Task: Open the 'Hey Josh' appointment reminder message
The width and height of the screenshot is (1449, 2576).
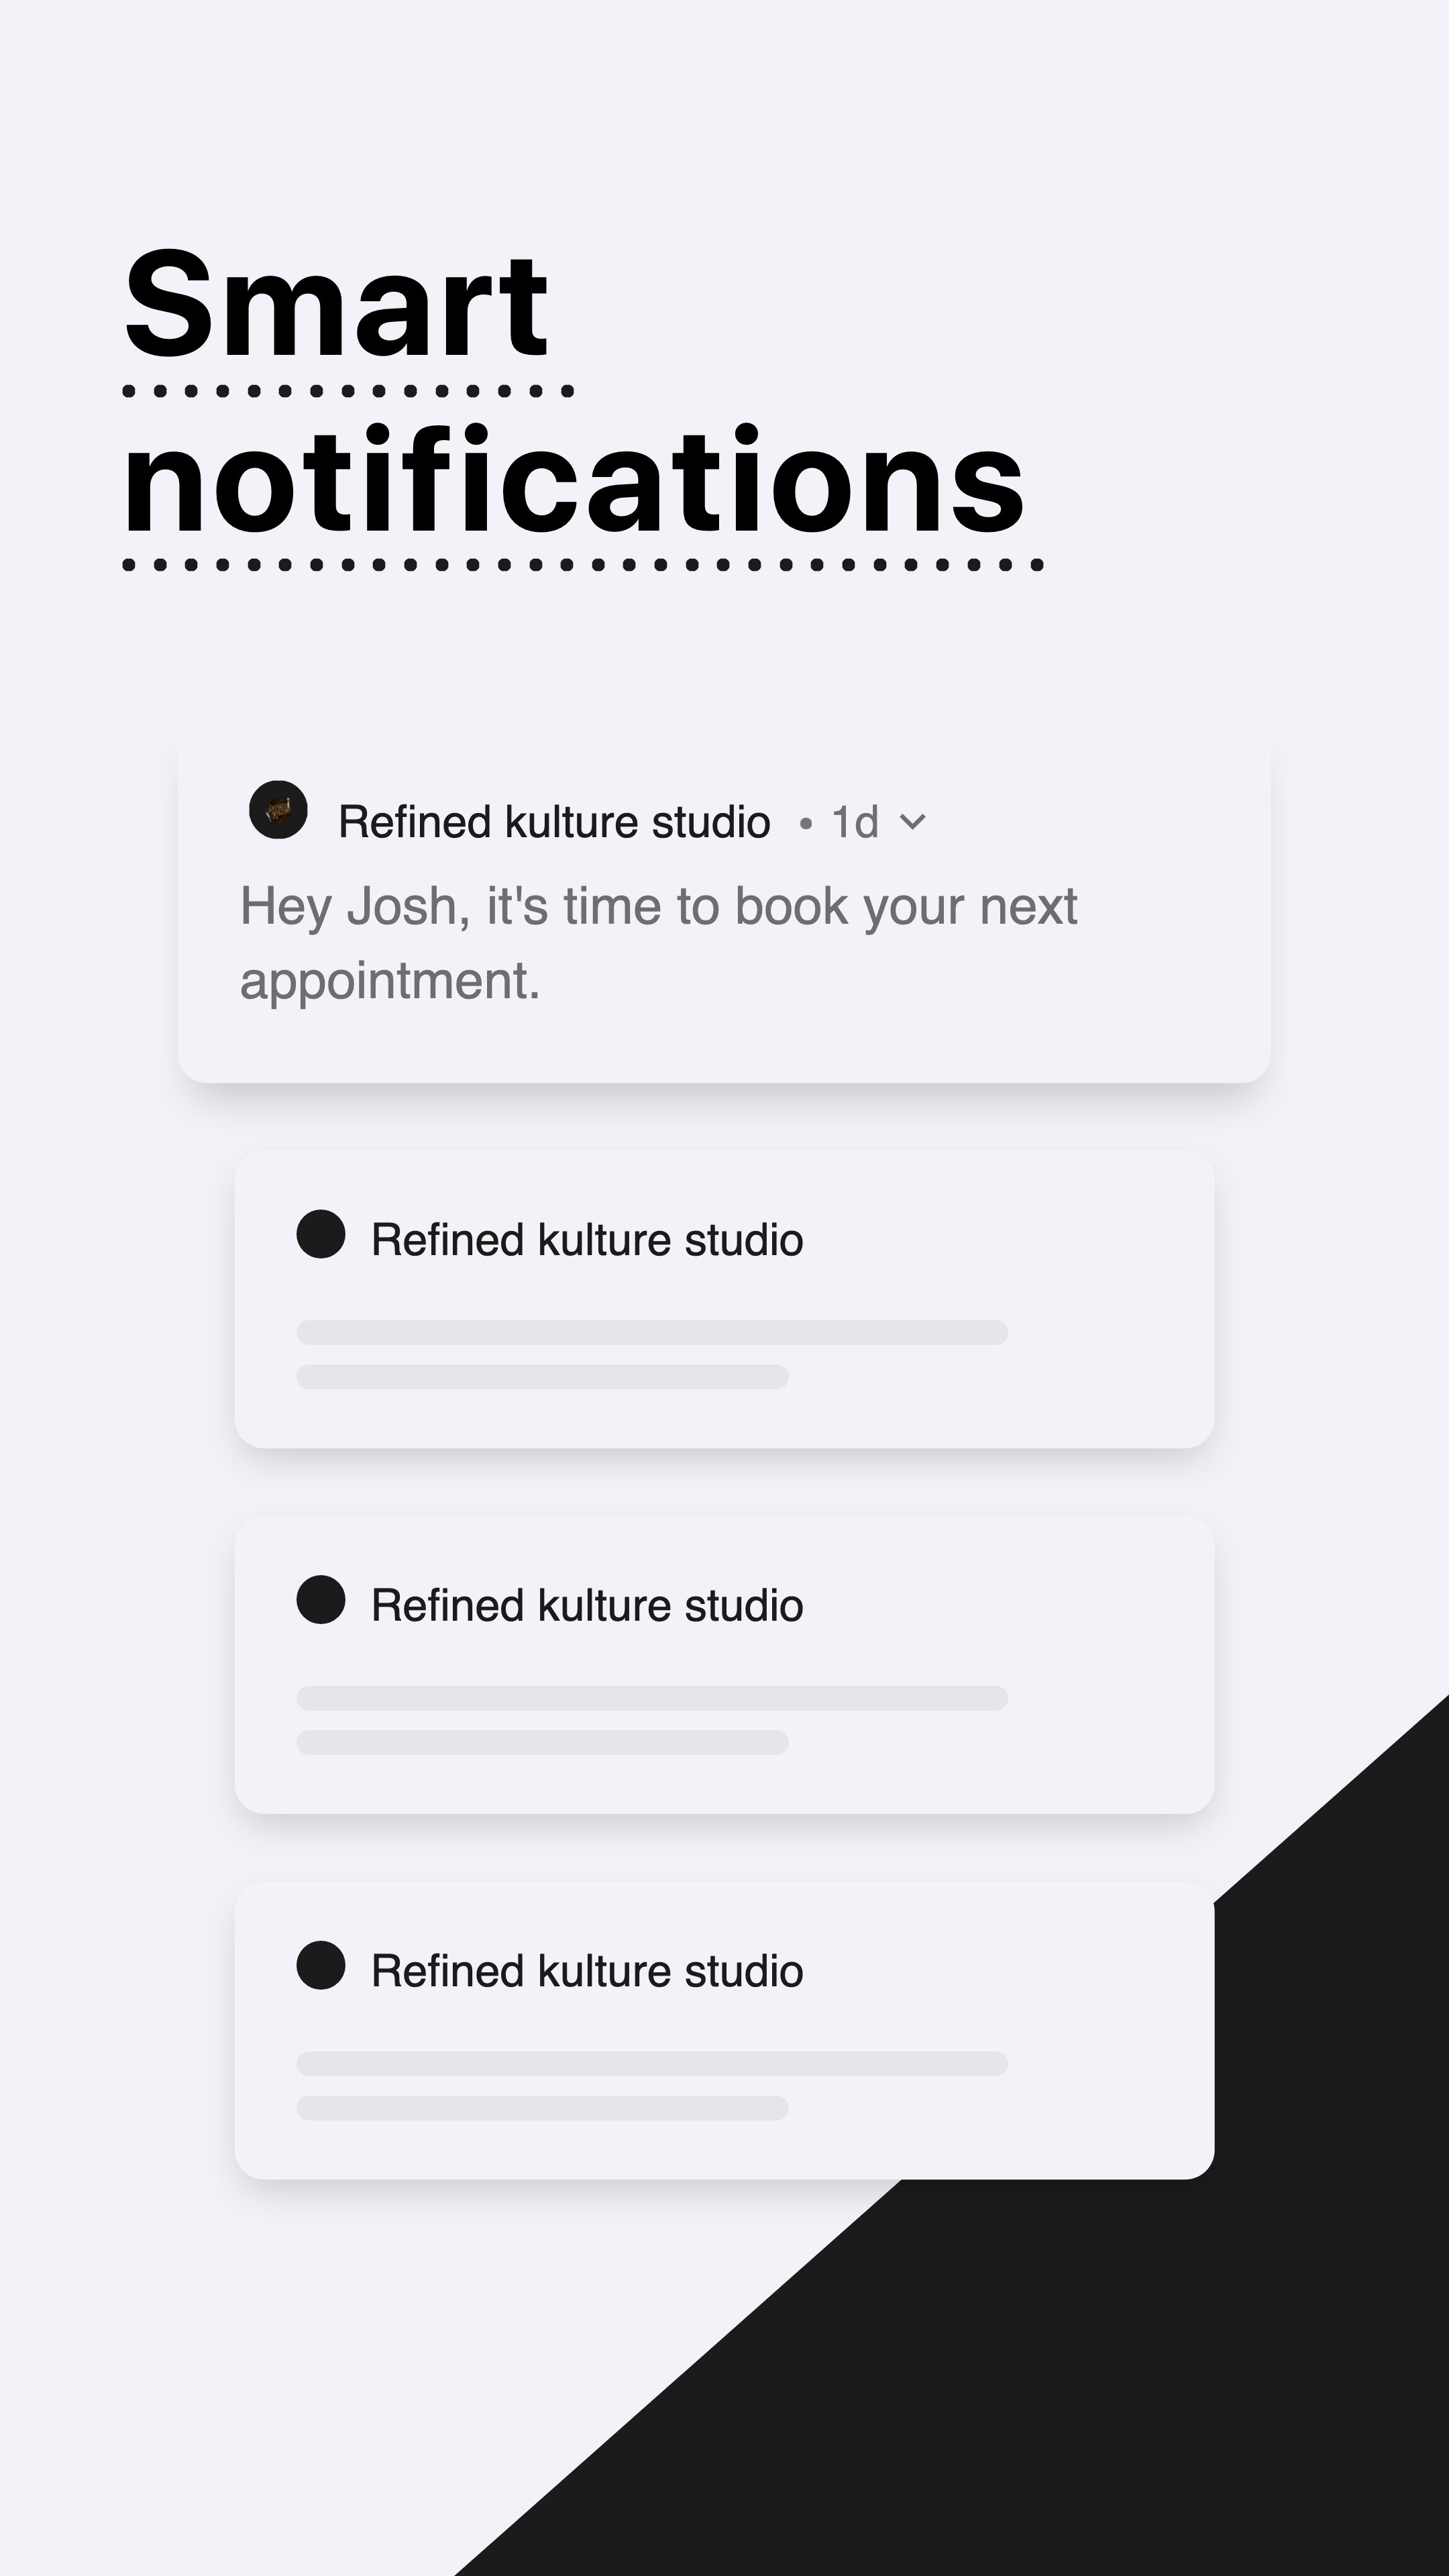Action: (658, 942)
